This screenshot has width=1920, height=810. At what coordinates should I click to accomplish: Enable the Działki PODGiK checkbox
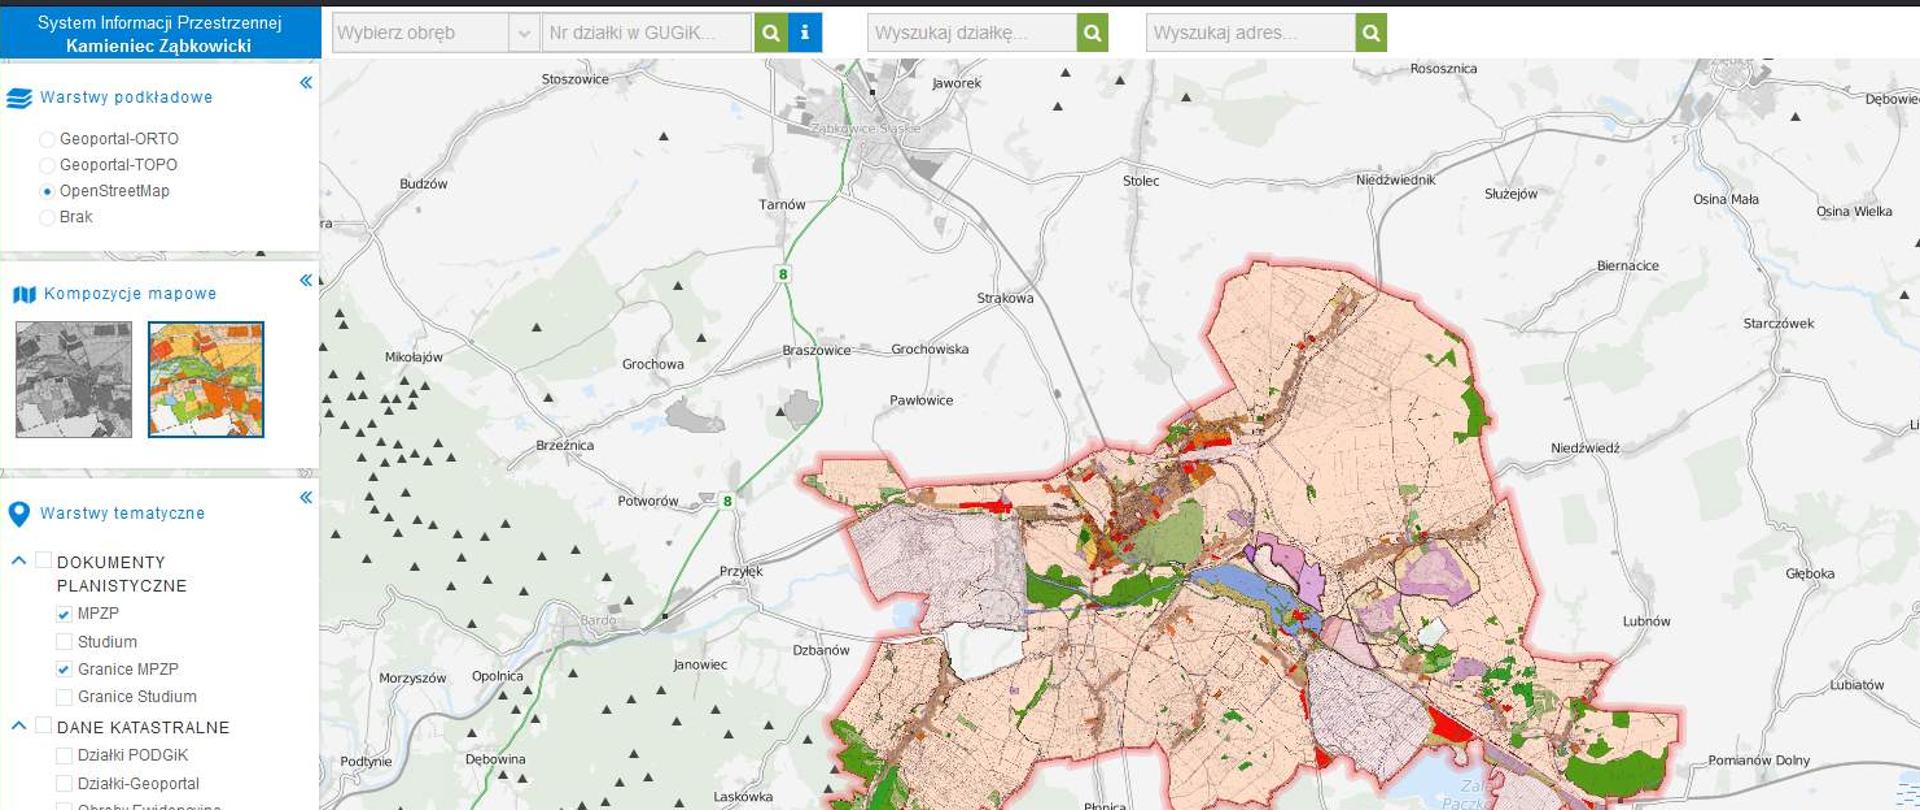pyautogui.click(x=64, y=756)
